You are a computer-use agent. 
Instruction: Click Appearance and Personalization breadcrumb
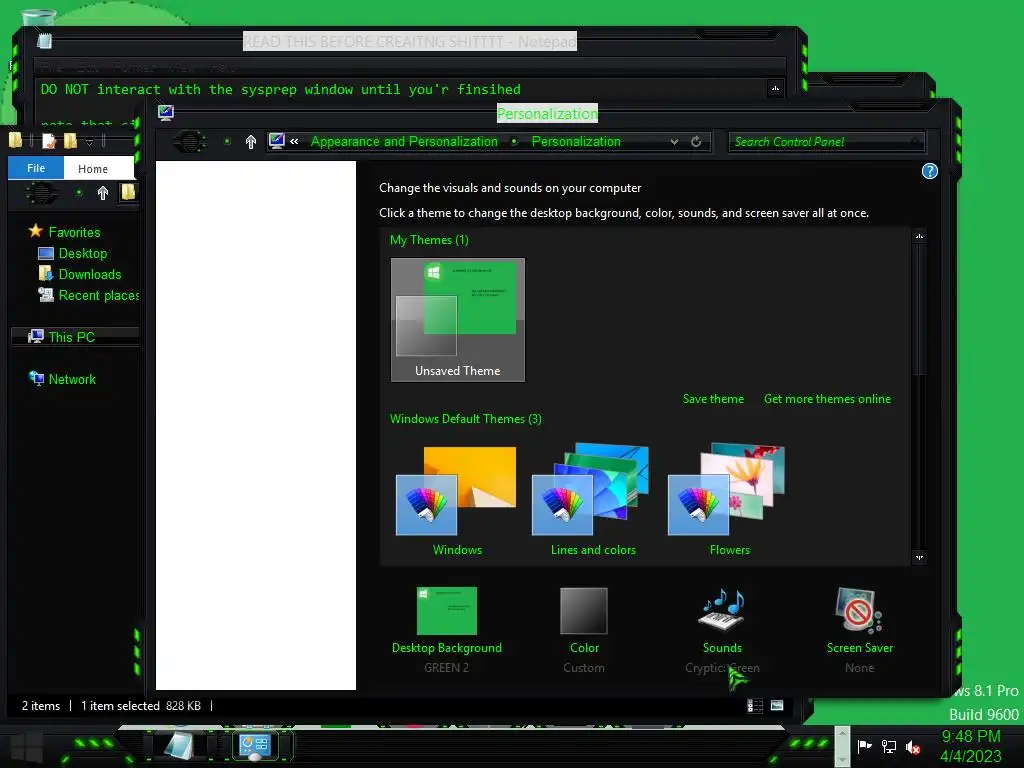[x=404, y=142]
